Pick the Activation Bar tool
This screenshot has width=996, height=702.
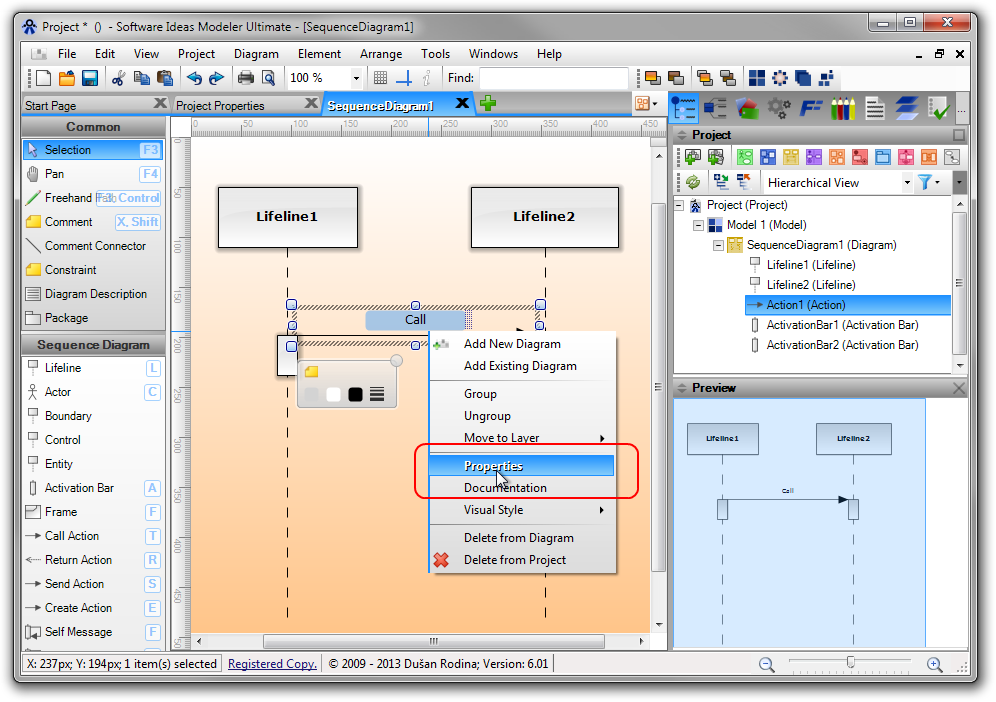click(x=93, y=488)
